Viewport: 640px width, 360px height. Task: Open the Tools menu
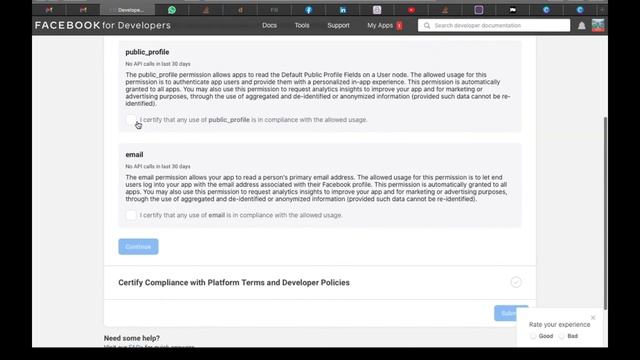point(302,25)
